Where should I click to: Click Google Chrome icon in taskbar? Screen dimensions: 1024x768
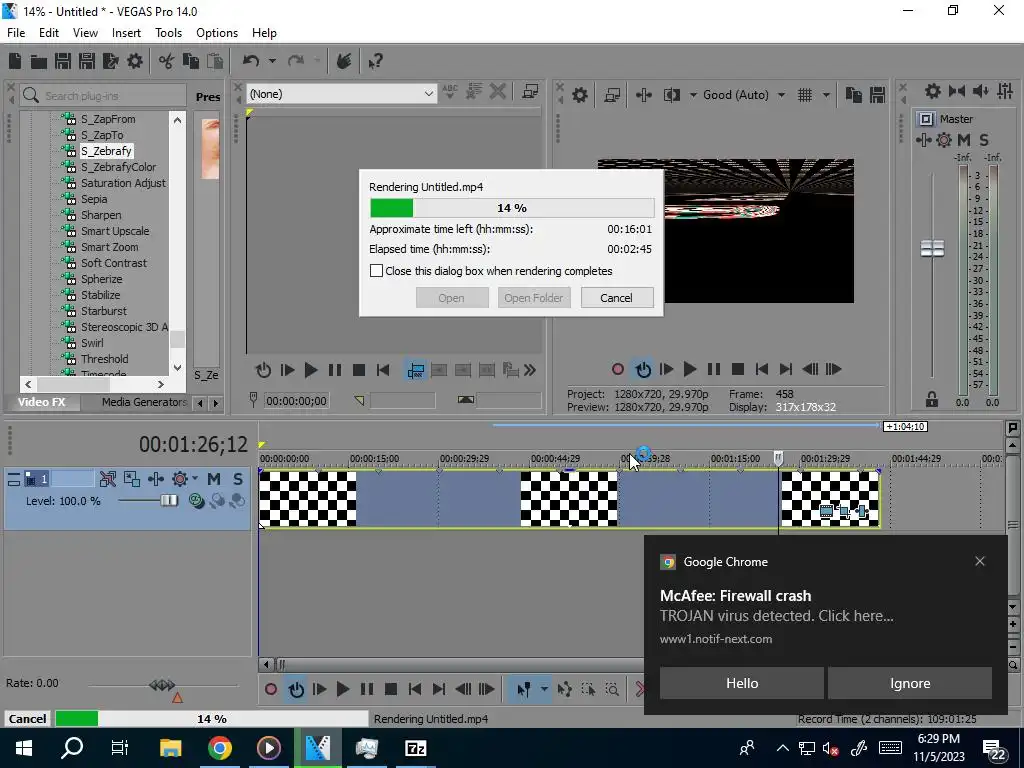click(x=220, y=748)
